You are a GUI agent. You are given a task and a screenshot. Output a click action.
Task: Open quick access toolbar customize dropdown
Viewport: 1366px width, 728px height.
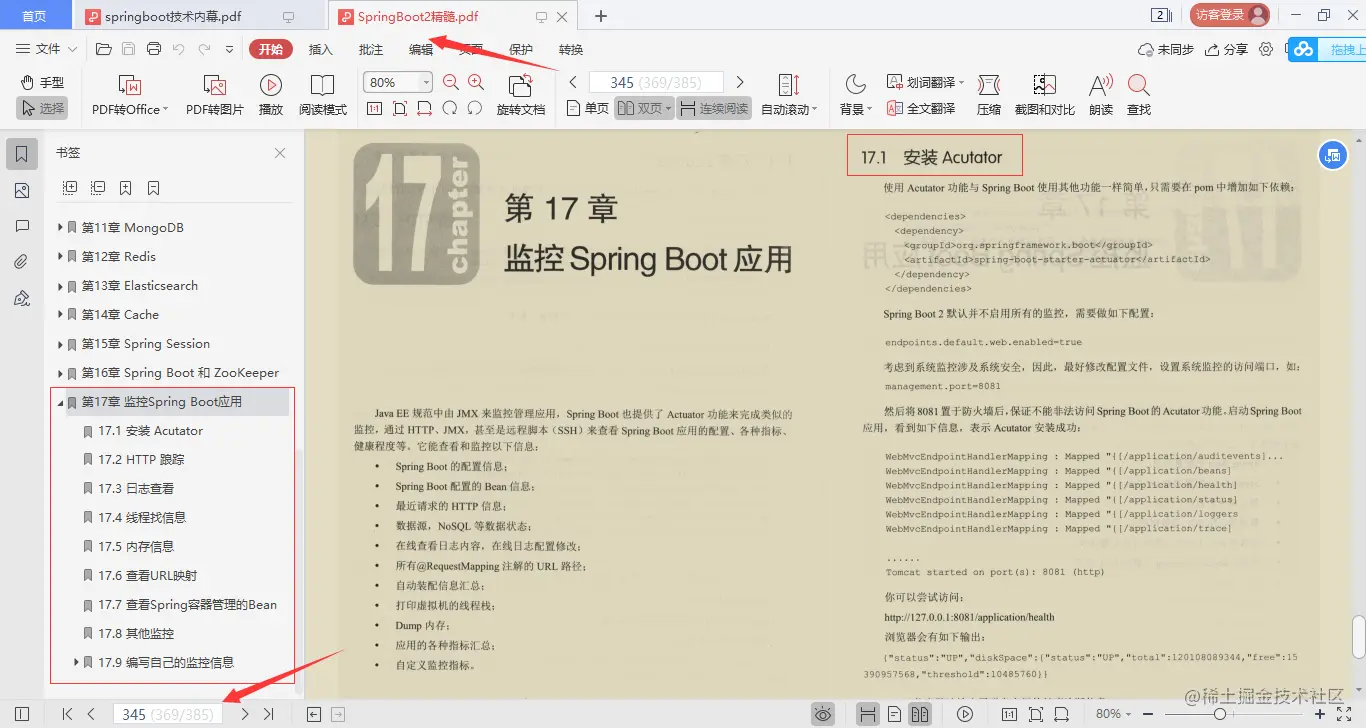click(229, 49)
